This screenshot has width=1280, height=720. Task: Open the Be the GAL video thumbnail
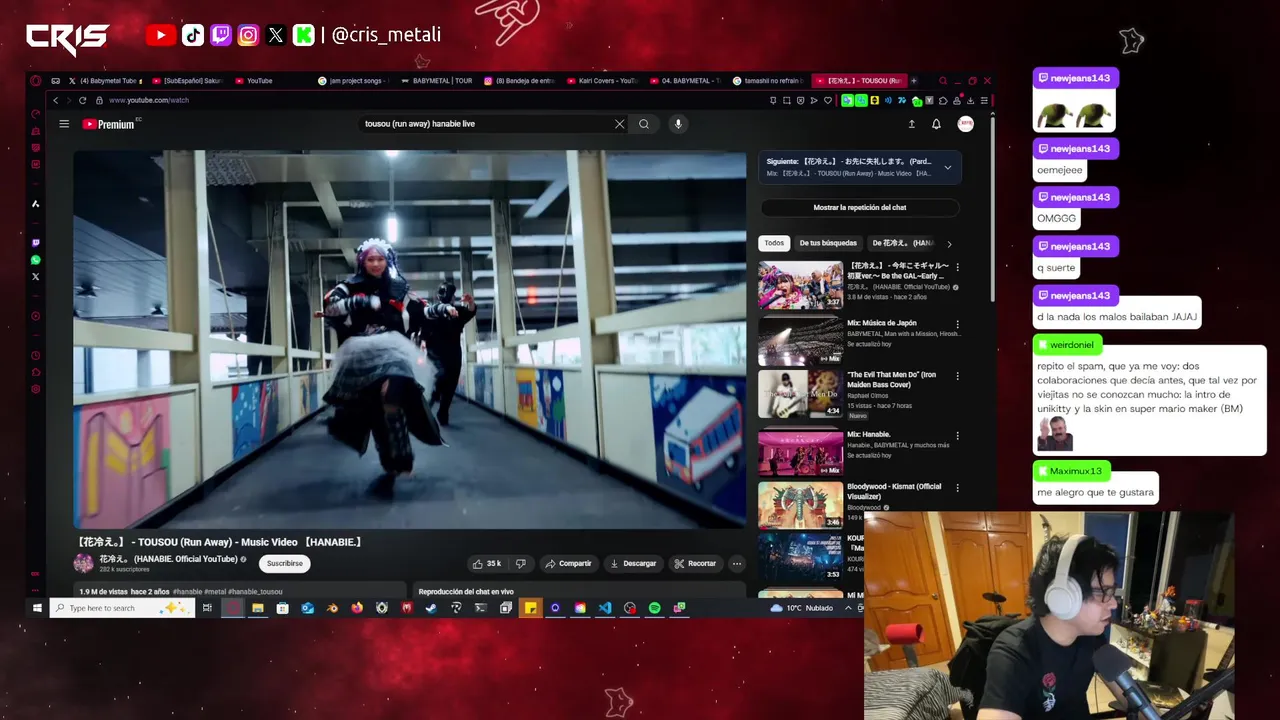click(800, 285)
